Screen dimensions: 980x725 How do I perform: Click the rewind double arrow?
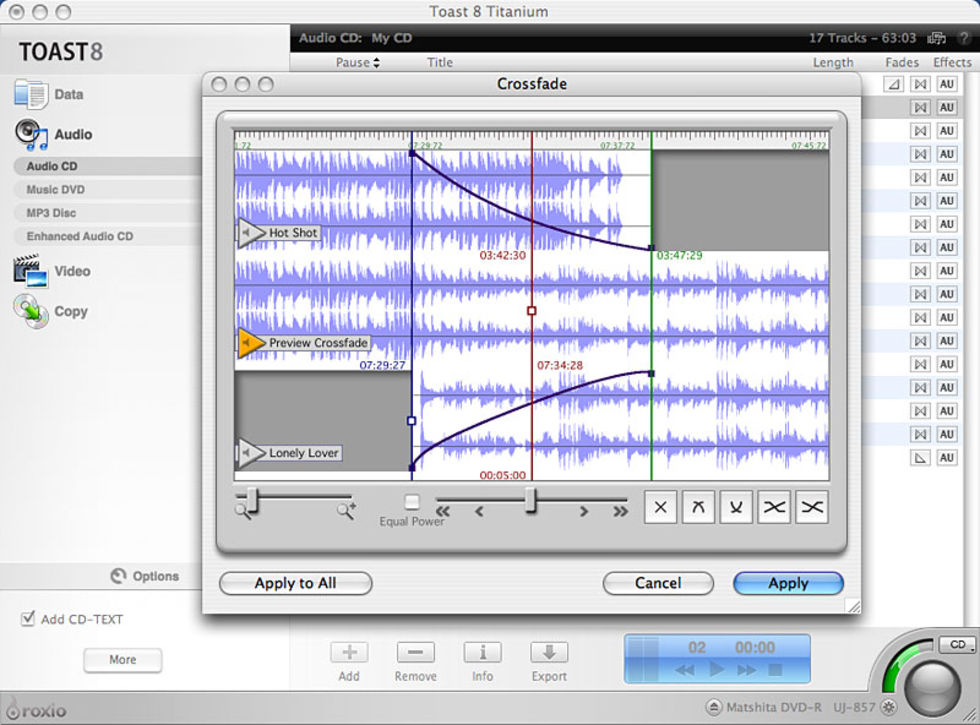click(443, 511)
